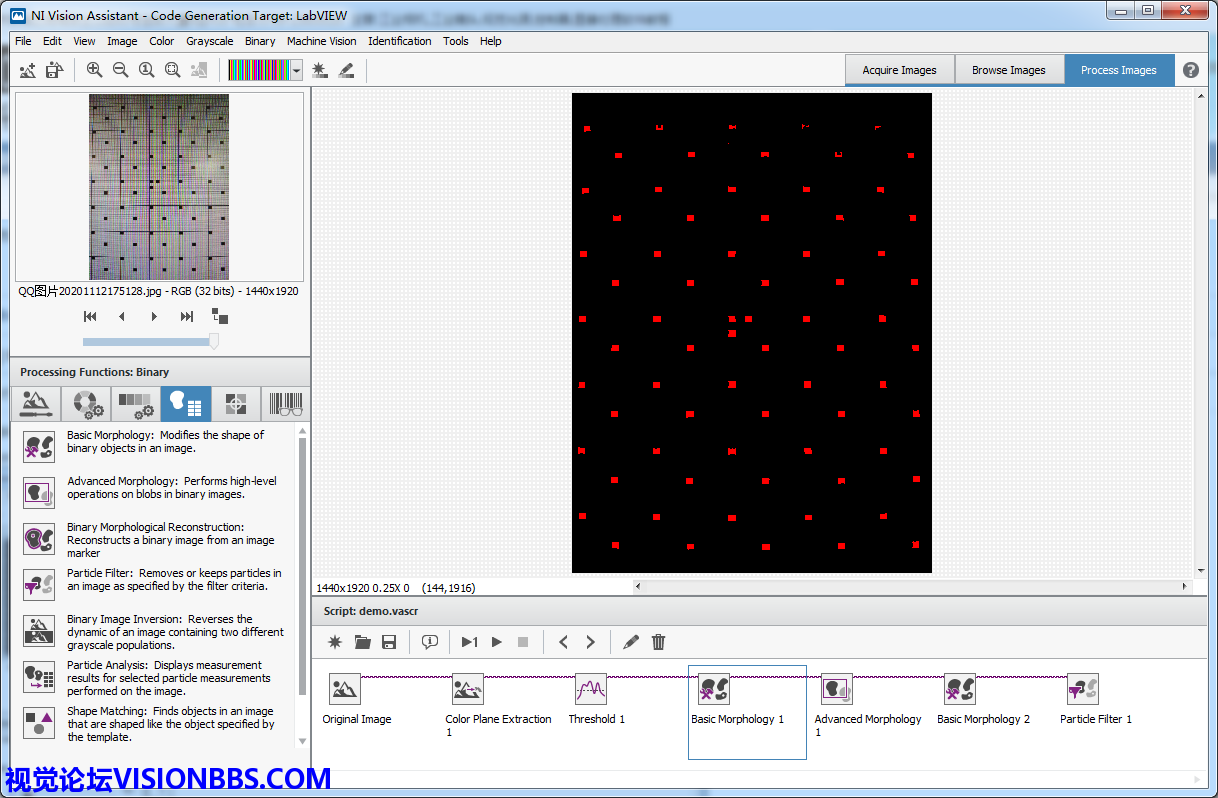This screenshot has width=1218, height=798.
Task: Toggle the image browser thumbnail view icon
Action: pos(220,317)
